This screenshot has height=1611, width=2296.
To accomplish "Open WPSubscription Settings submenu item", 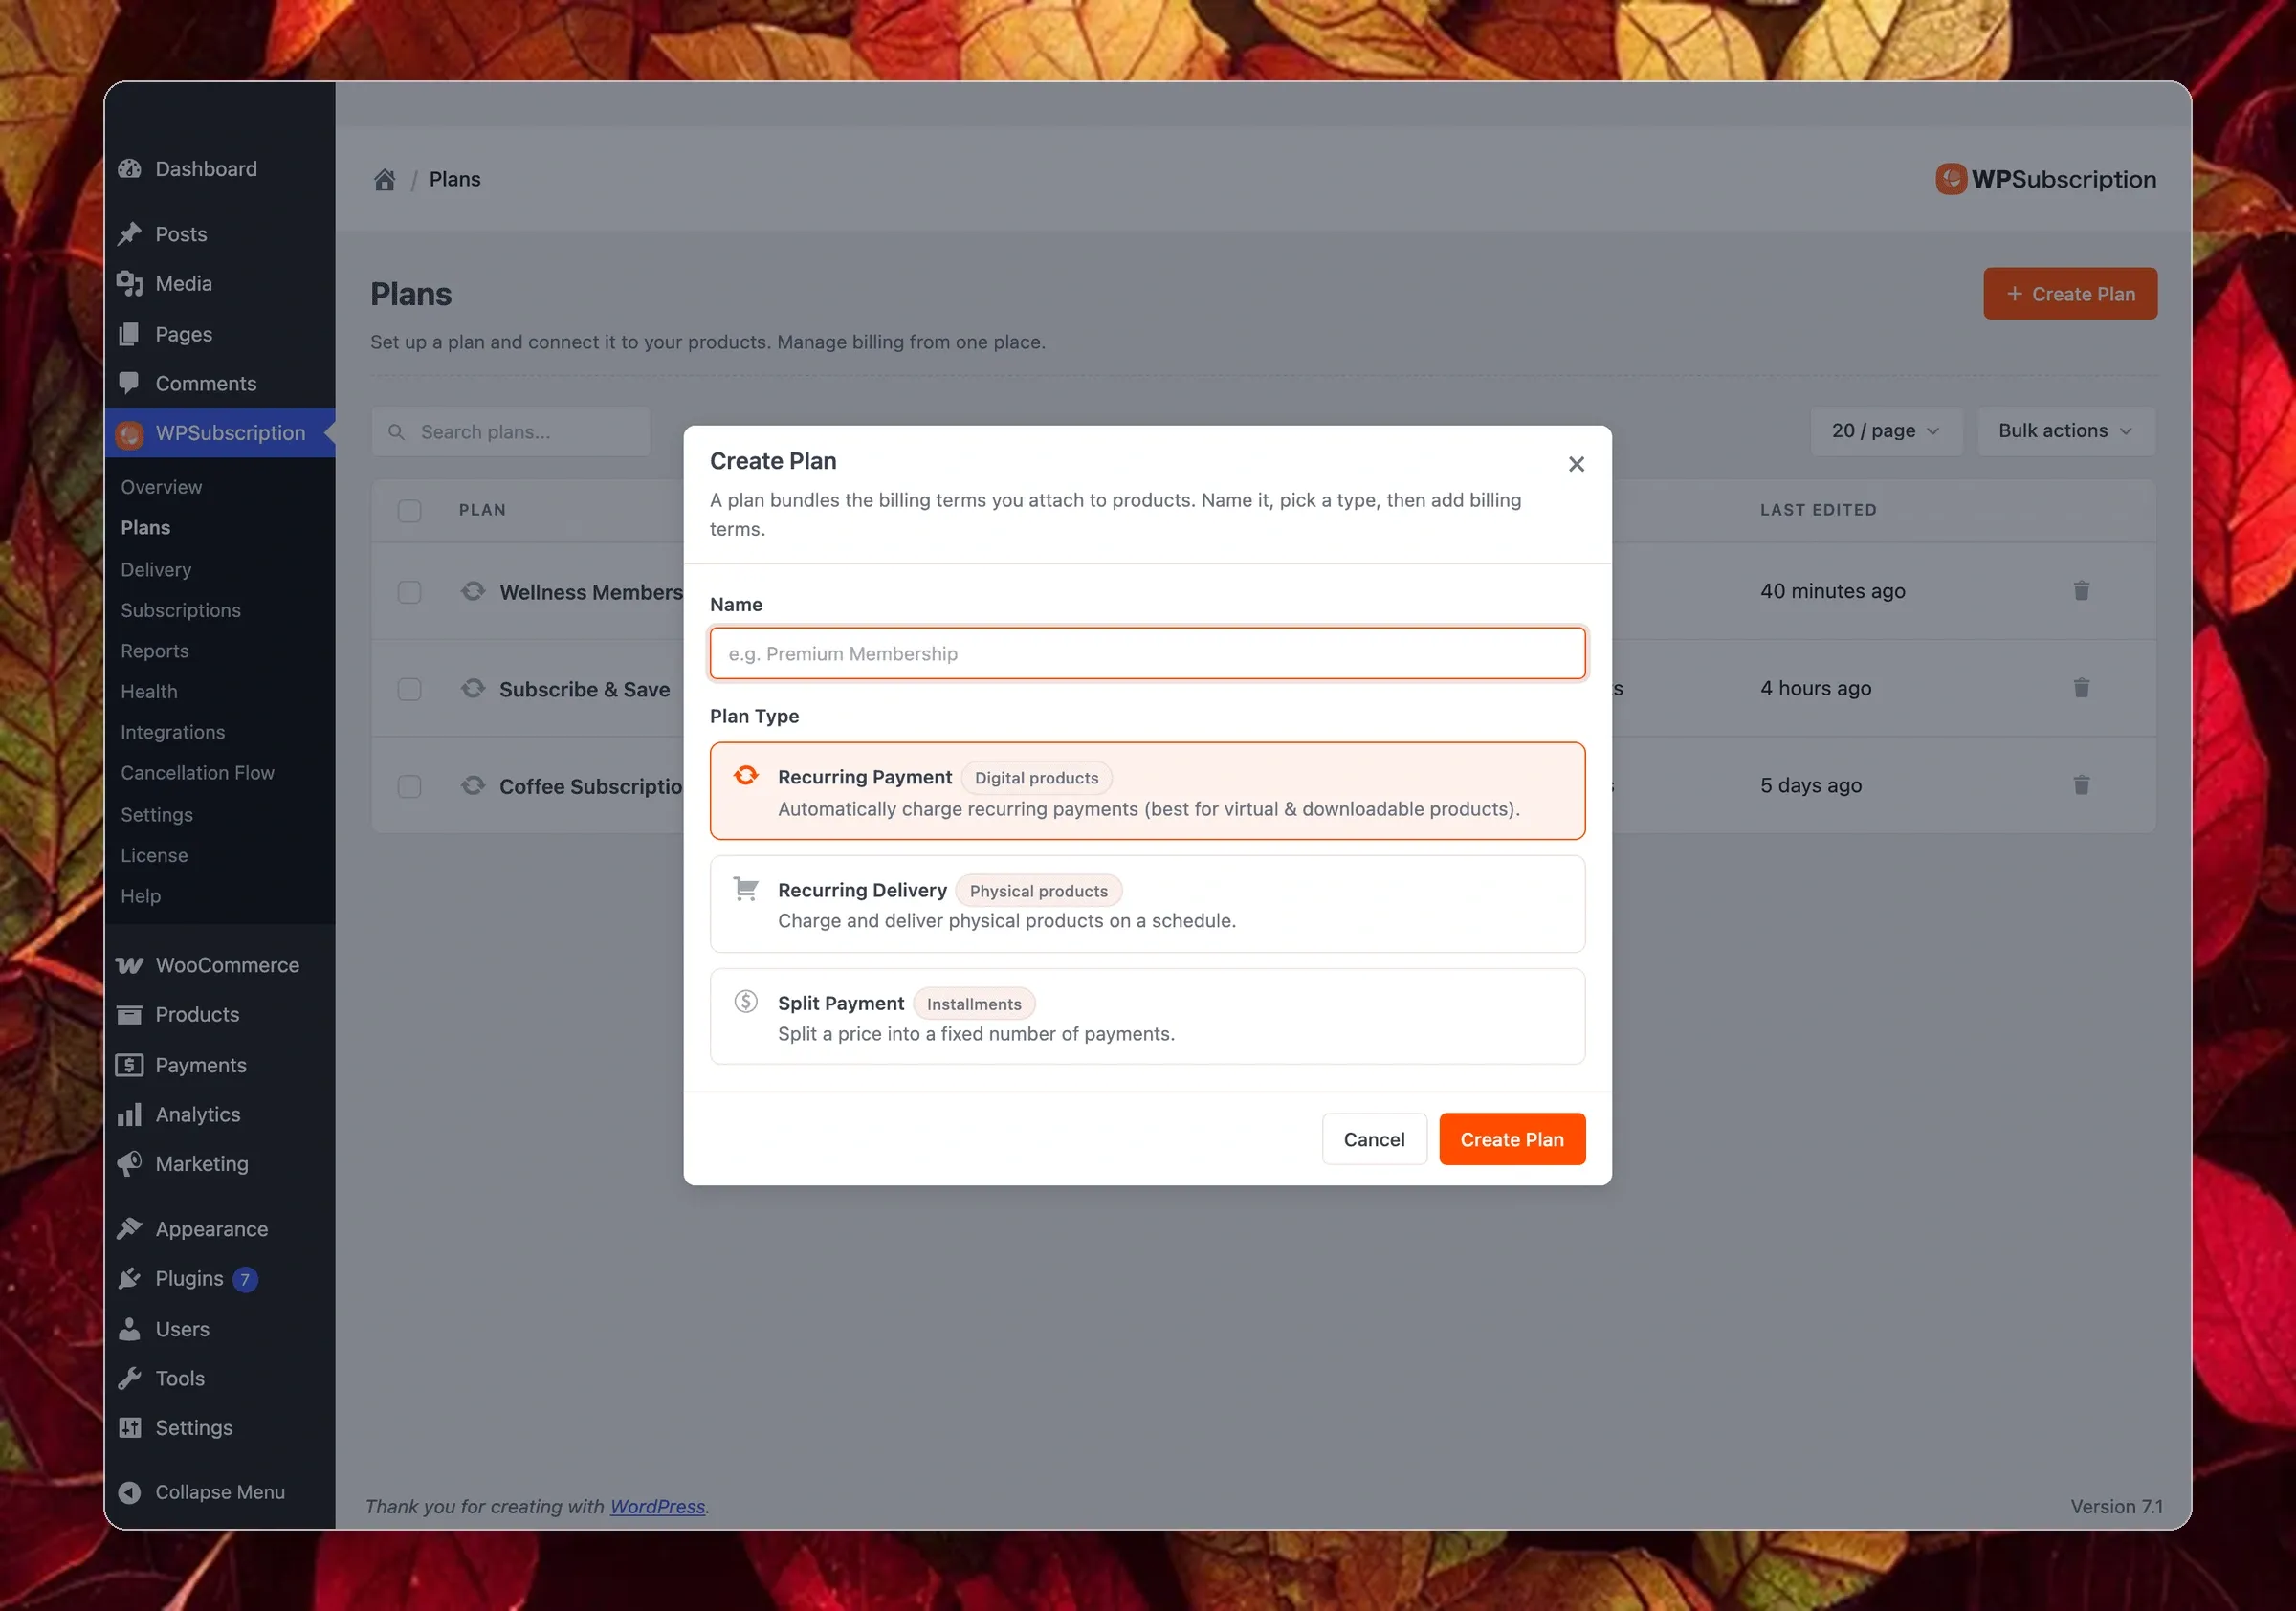I will (x=157, y=815).
